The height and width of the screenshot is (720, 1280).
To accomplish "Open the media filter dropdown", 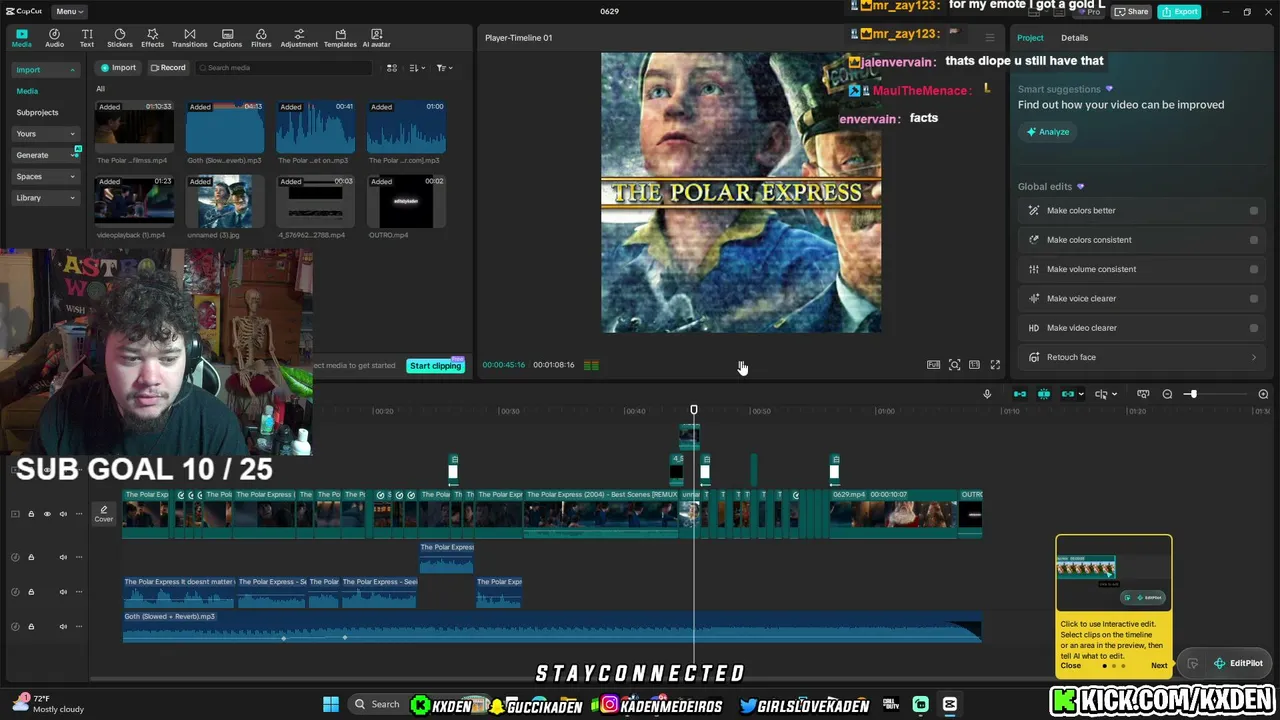I will 444,68.
